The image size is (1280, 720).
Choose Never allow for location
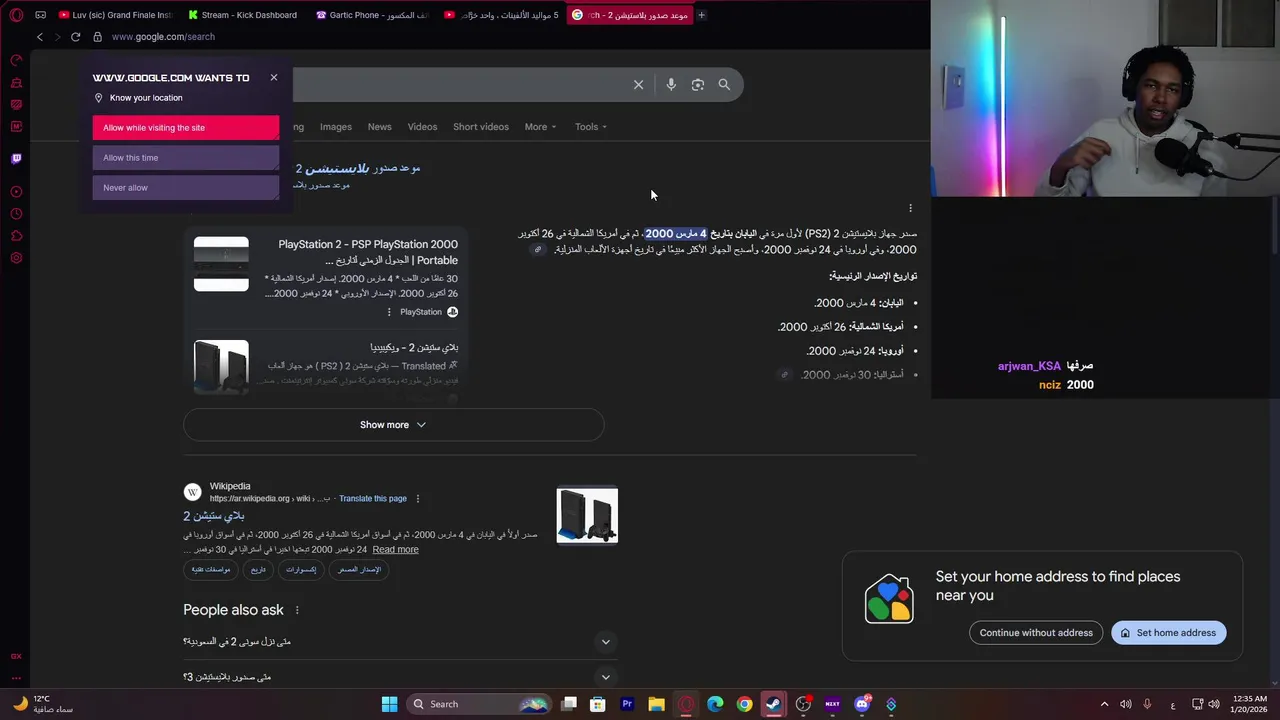click(186, 188)
